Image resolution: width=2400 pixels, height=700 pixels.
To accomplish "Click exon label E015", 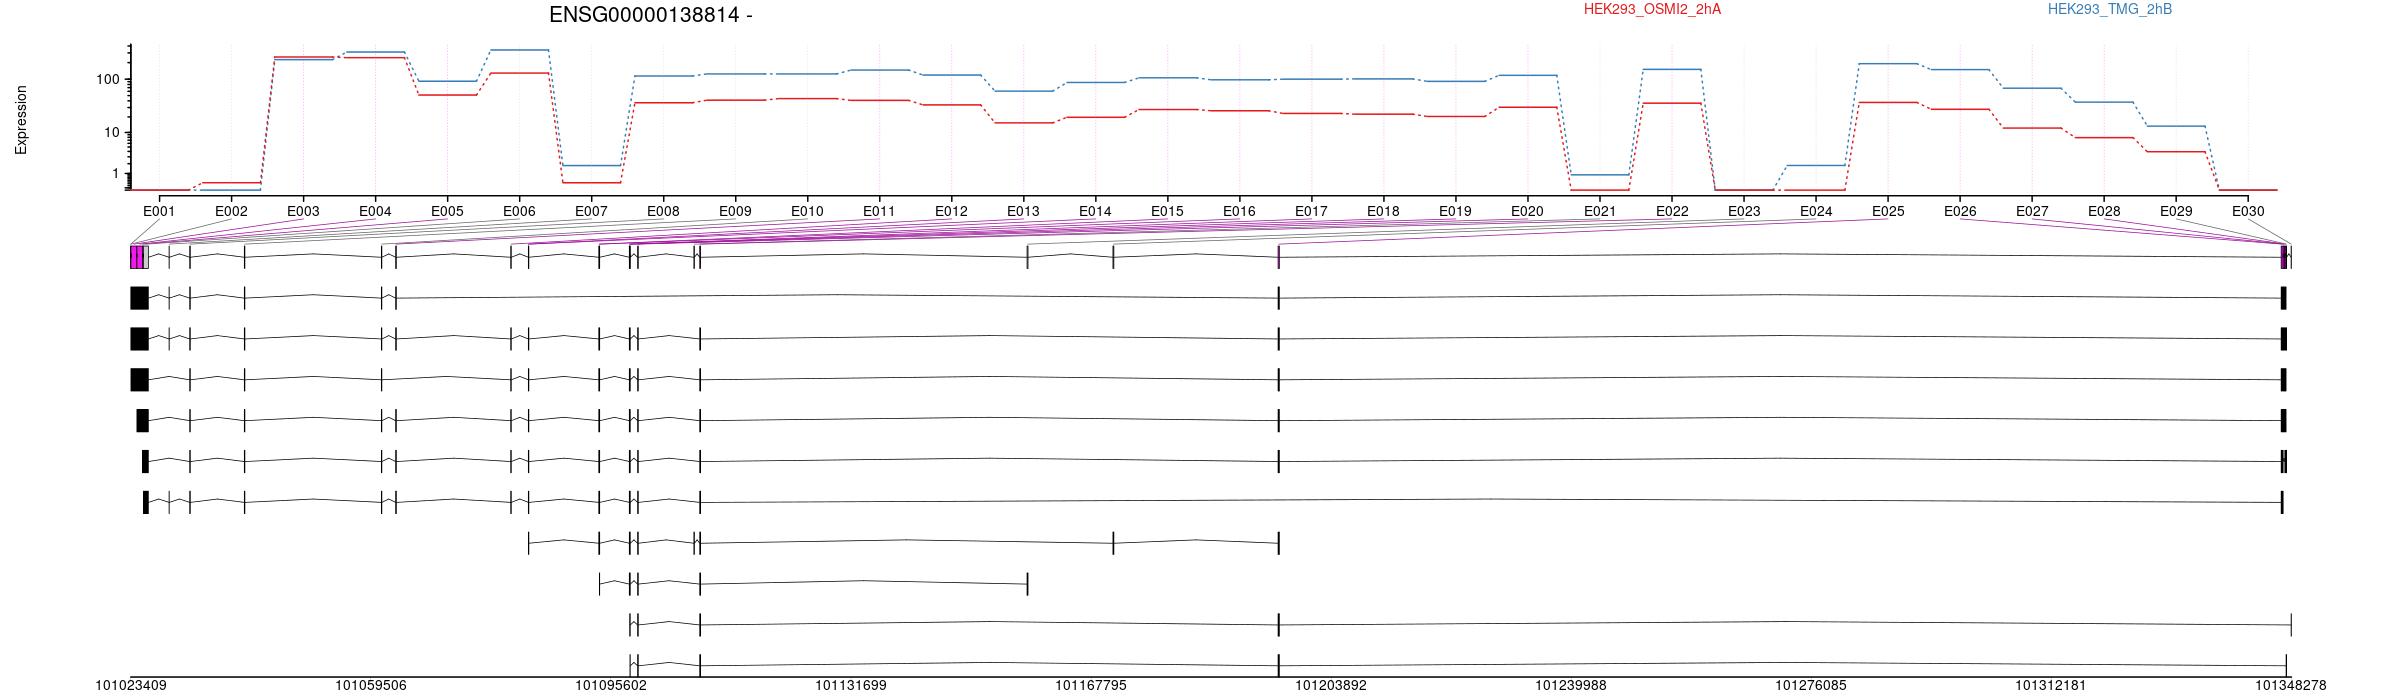I will coord(1167,211).
